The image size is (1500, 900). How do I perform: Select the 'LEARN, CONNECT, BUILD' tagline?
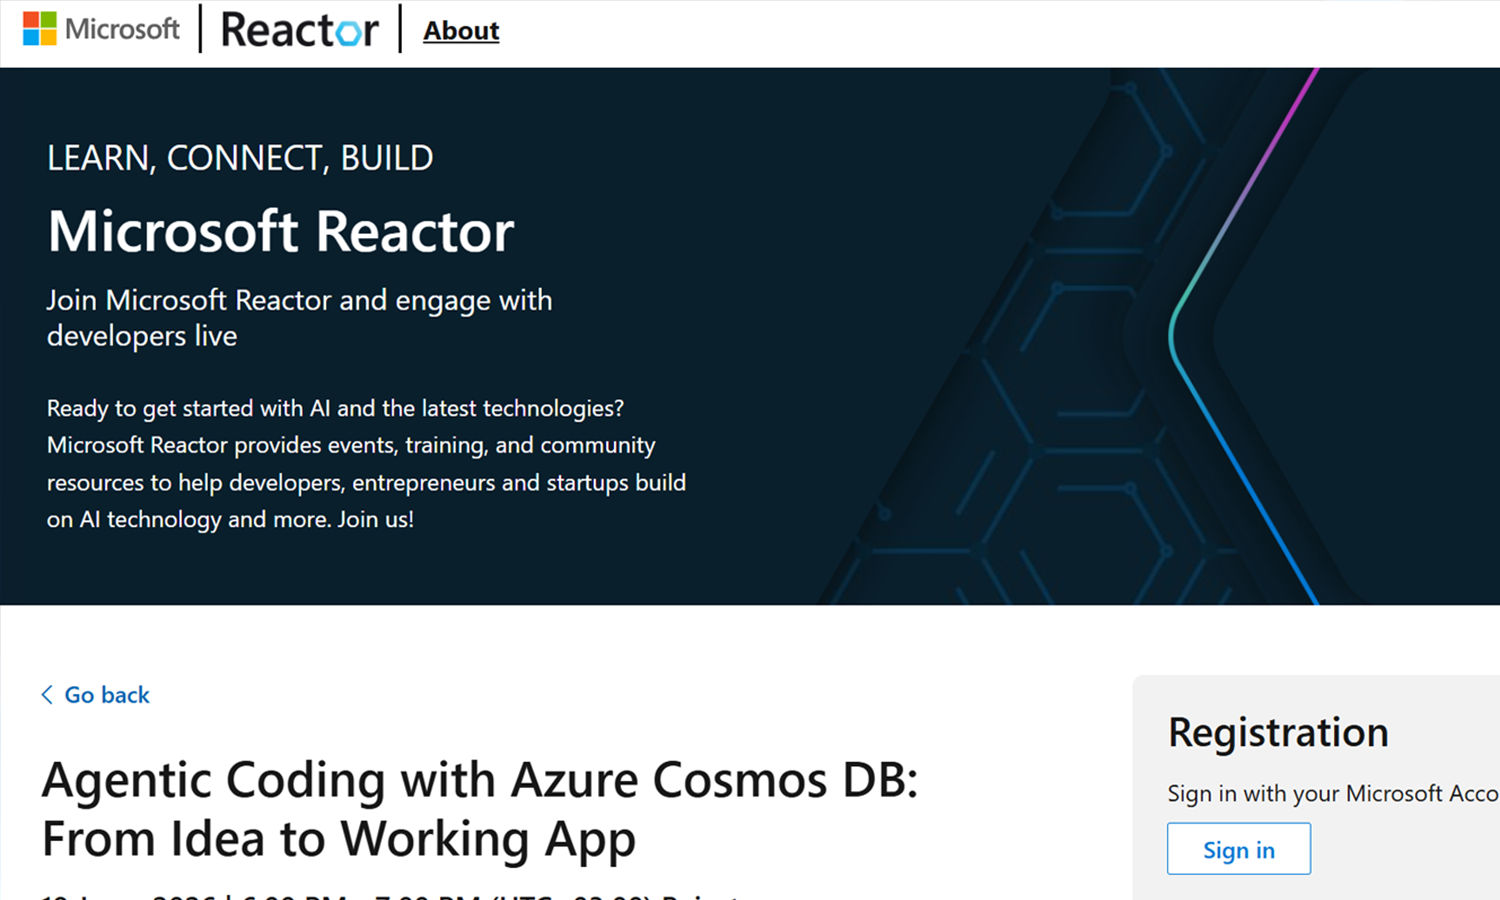pos(240,158)
